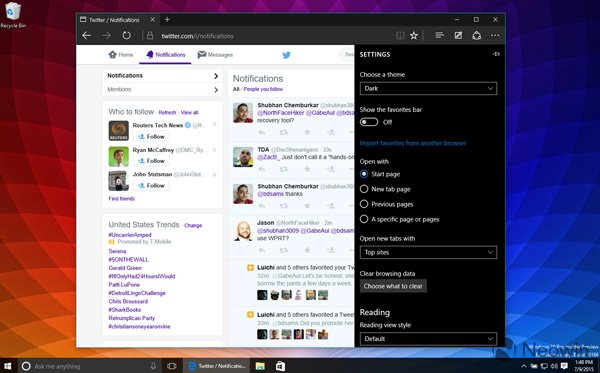Open the #SONTHEWALL trend
The image size is (600, 373).
pos(128,259)
